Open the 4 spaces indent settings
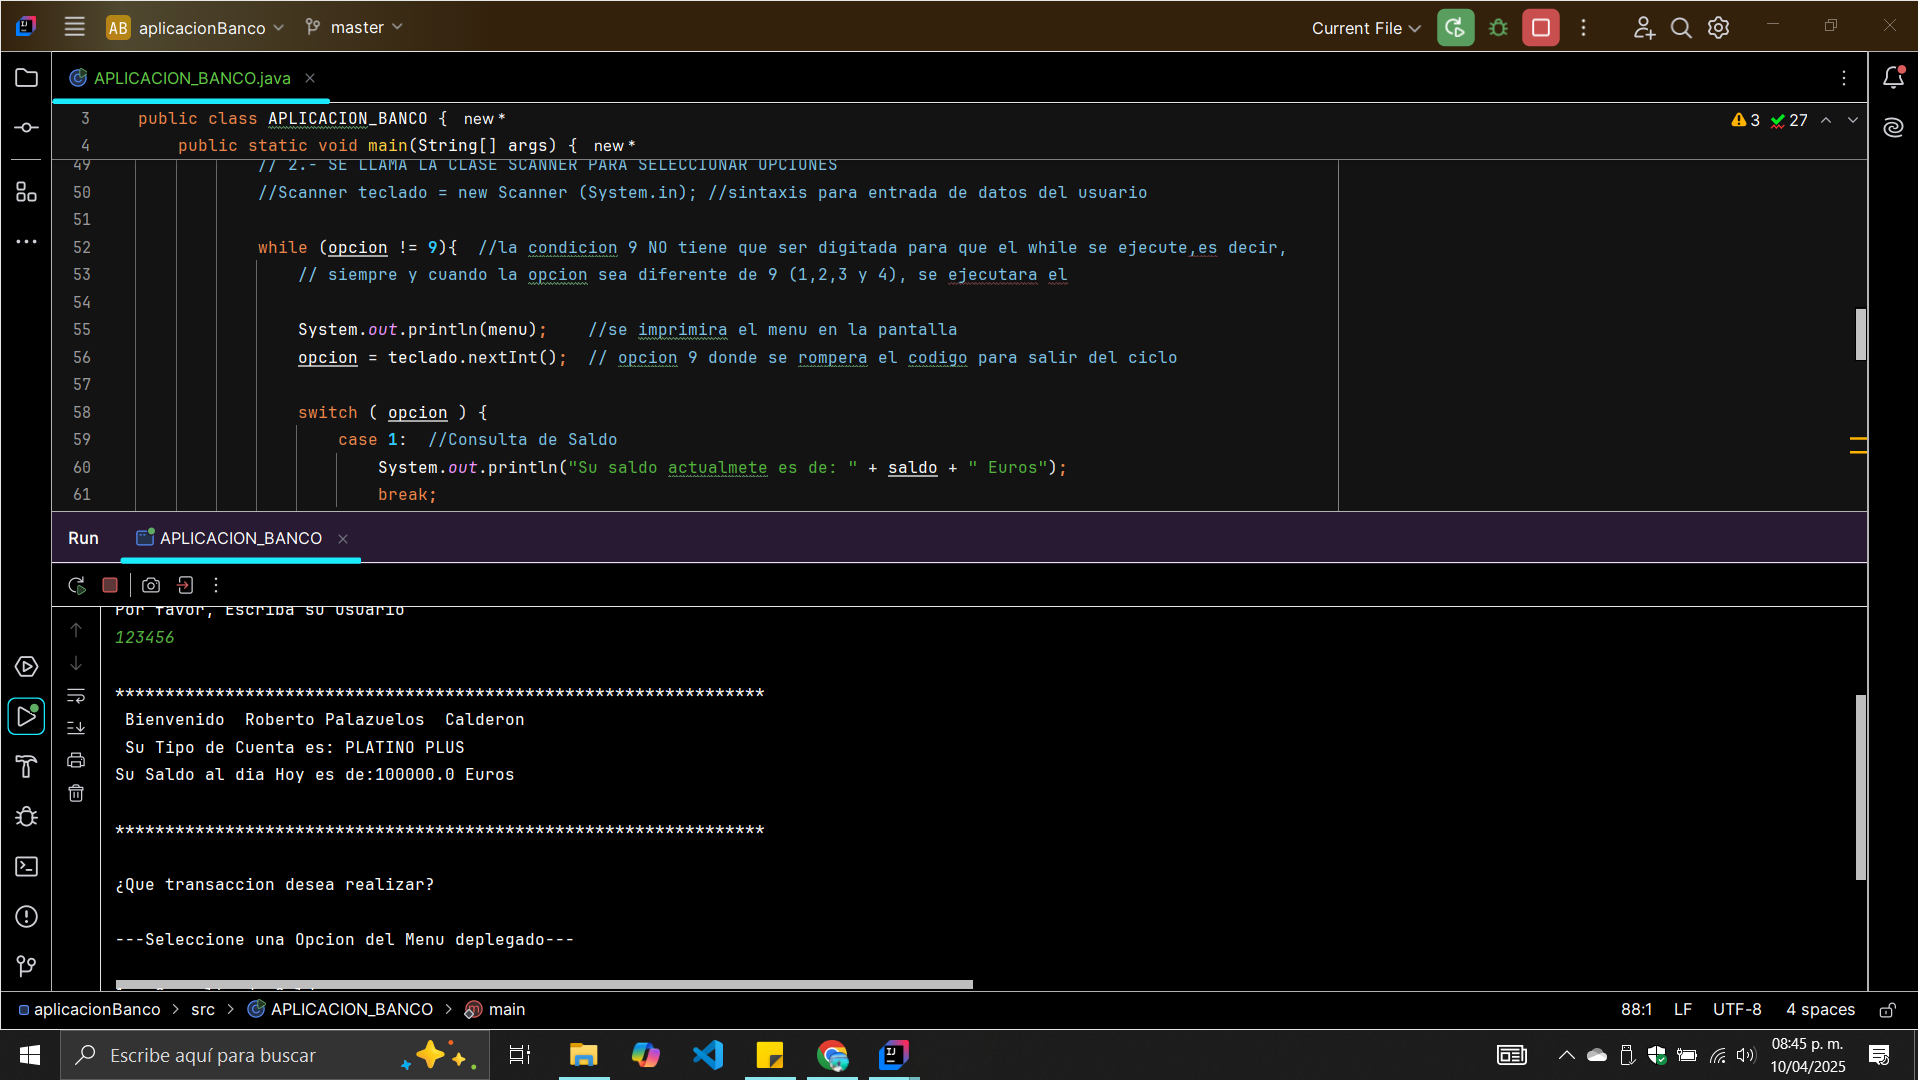 point(1820,1009)
